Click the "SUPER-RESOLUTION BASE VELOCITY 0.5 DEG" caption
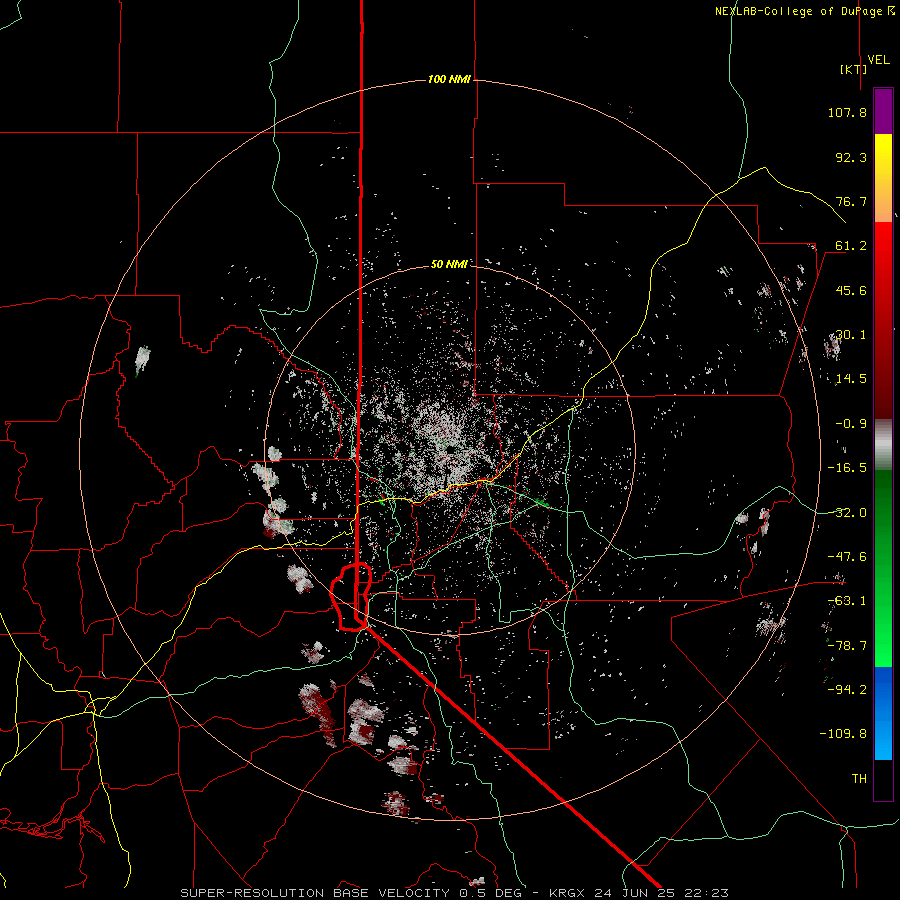The image size is (900, 900). (354, 893)
